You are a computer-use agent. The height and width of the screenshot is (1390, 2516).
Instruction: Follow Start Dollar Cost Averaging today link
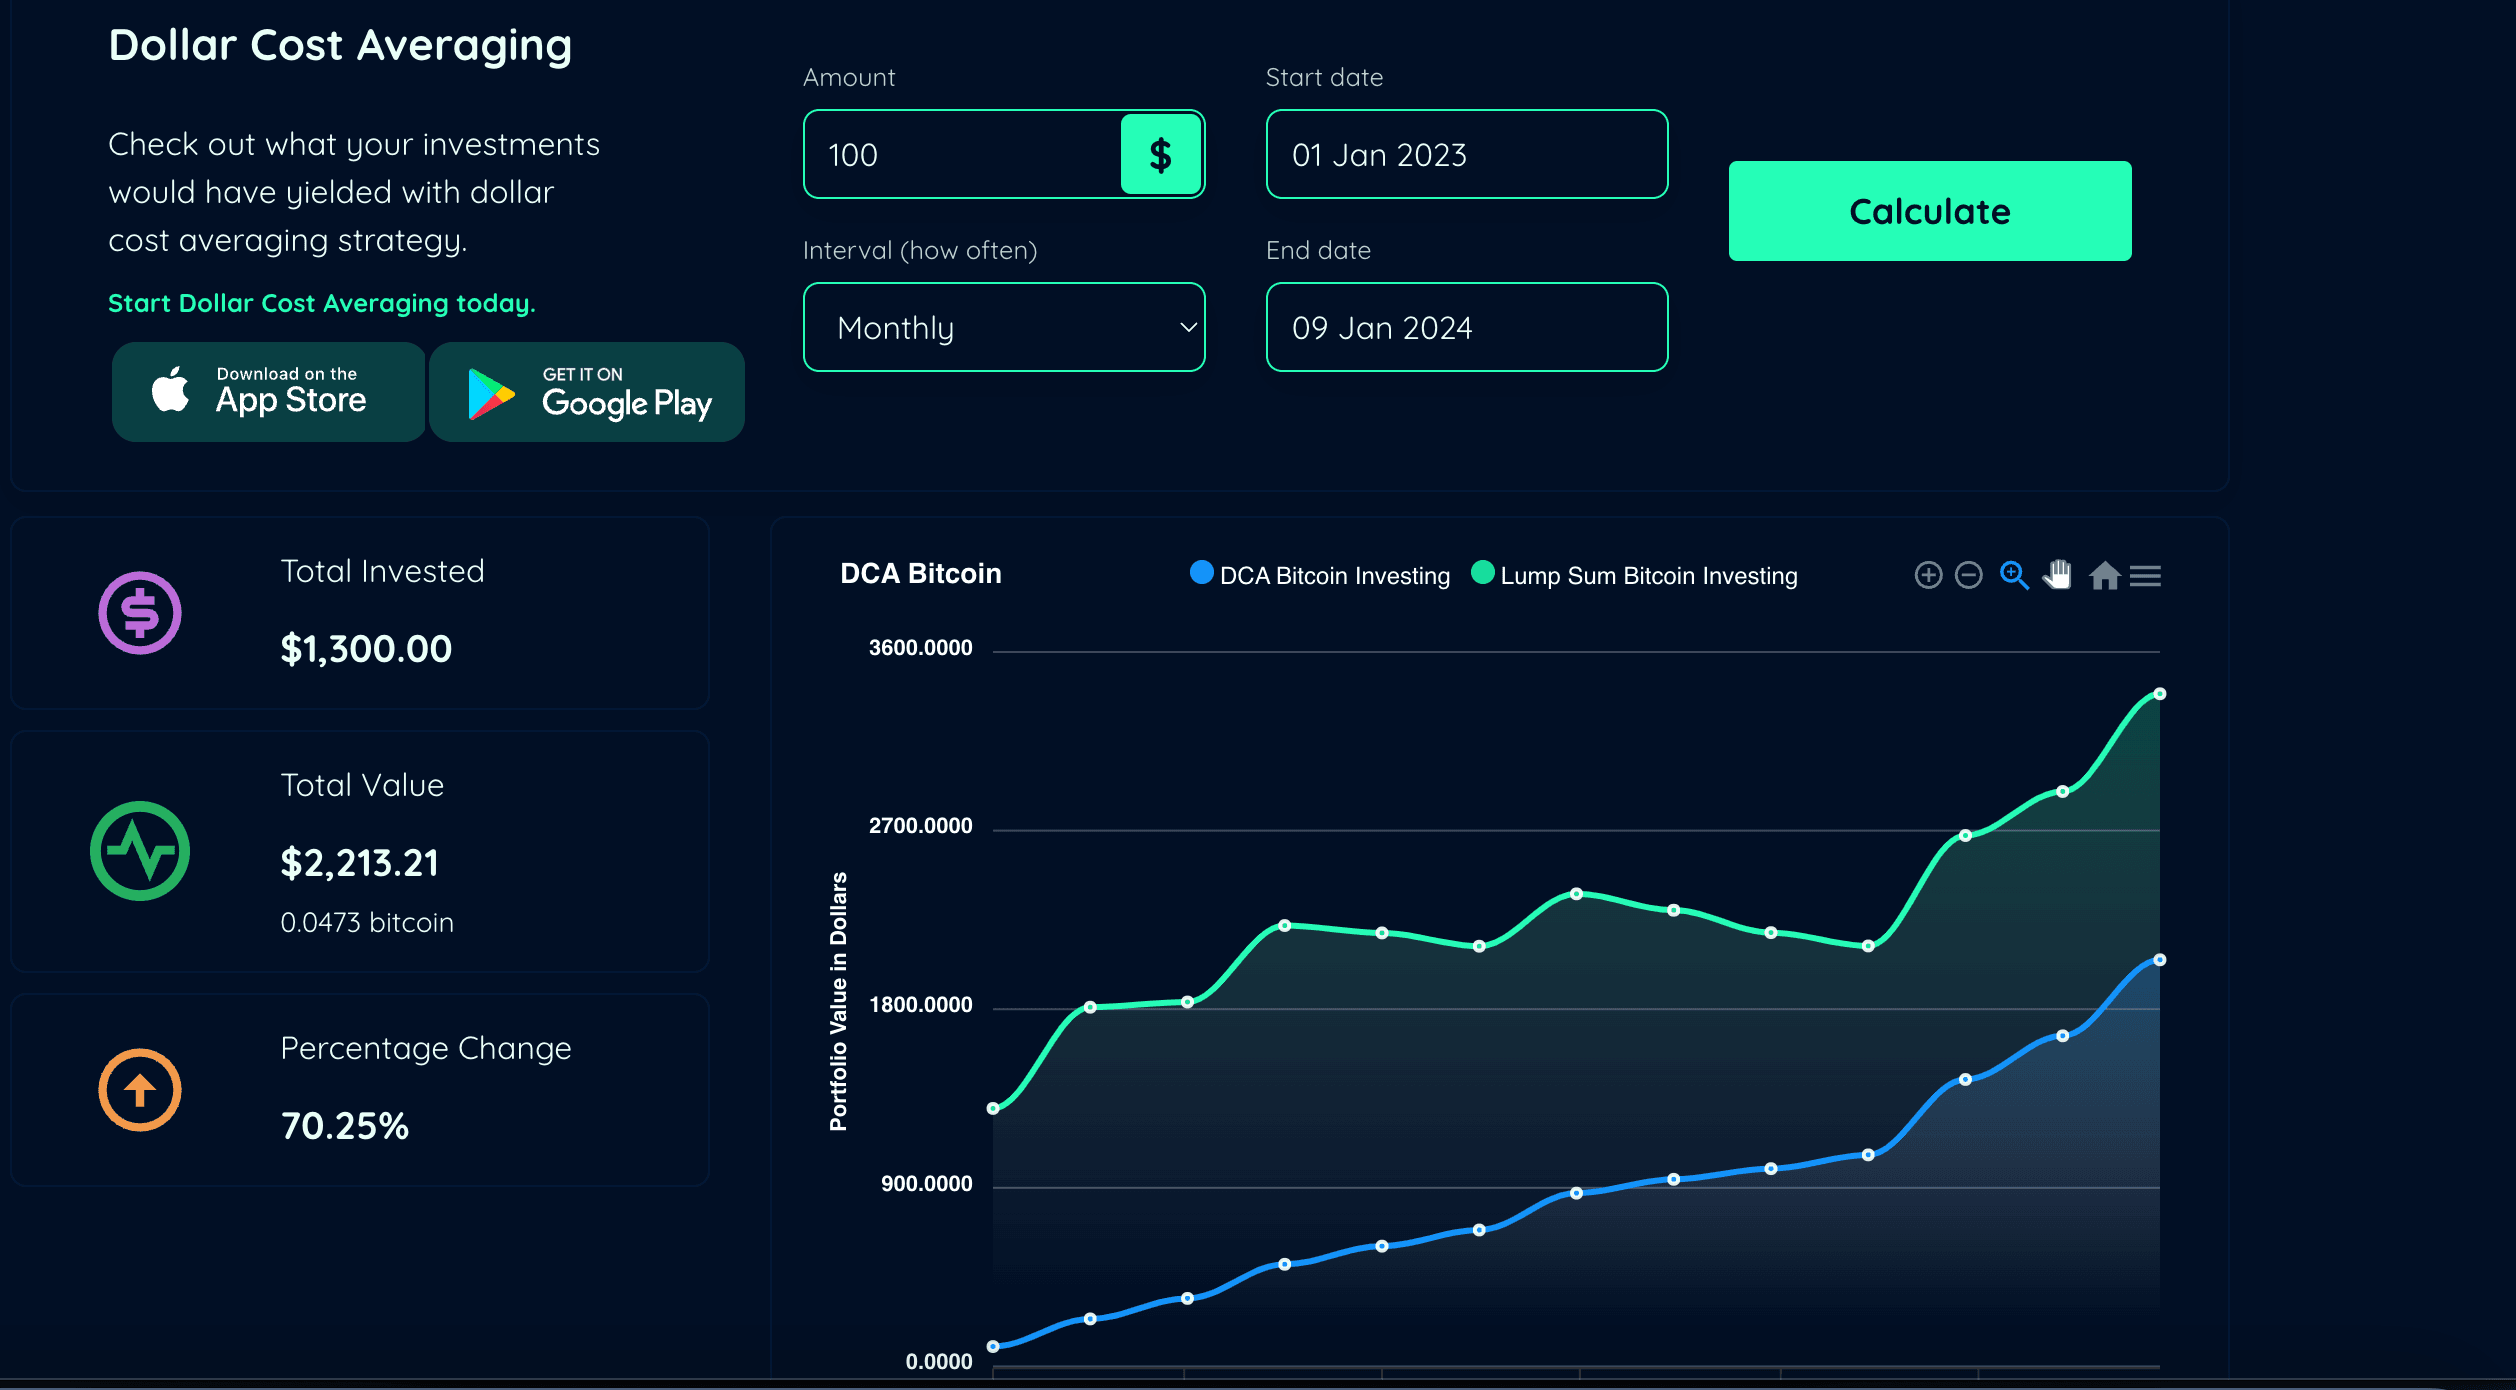pos(322,303)
